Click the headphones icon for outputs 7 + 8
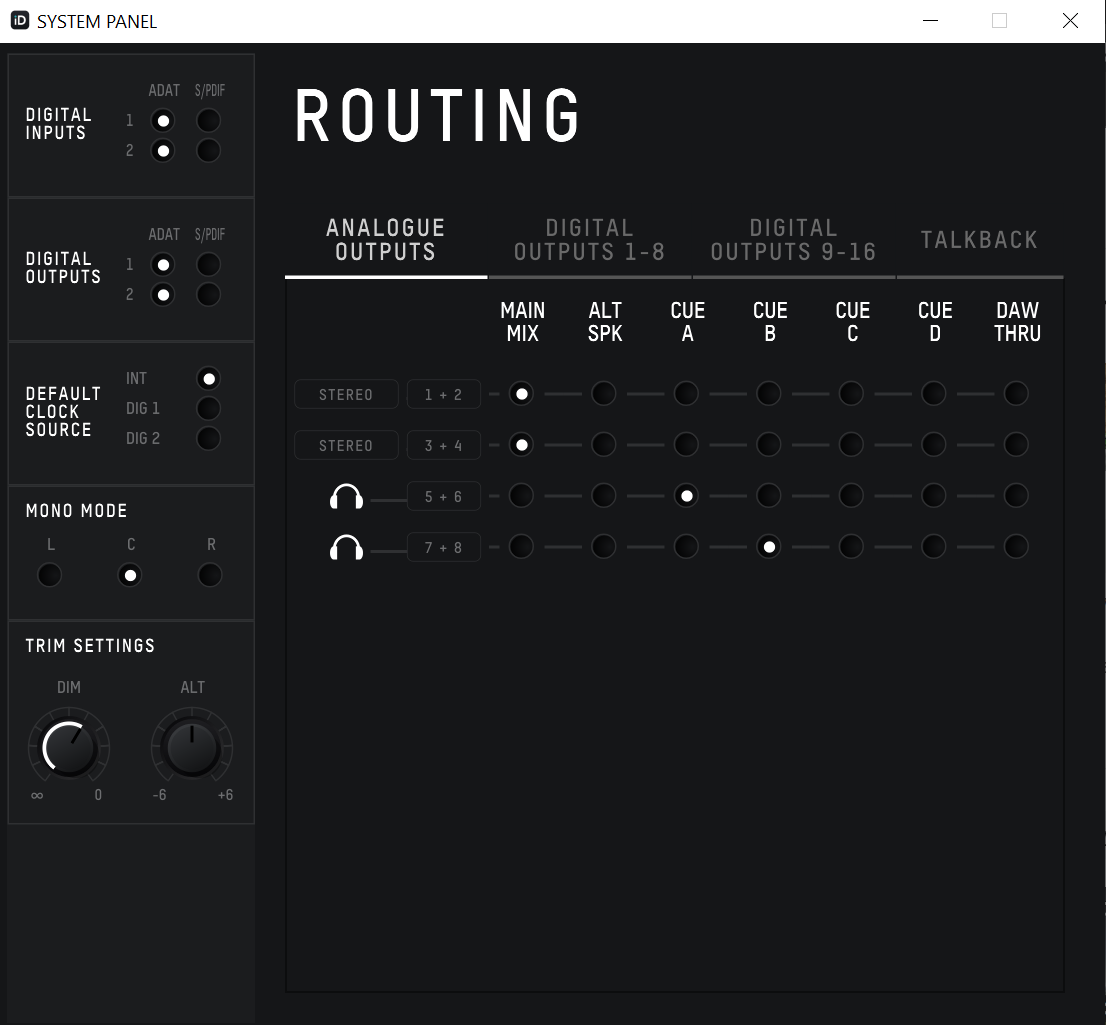Viewport: 1106px width, 1025px height. coord(346,548)
